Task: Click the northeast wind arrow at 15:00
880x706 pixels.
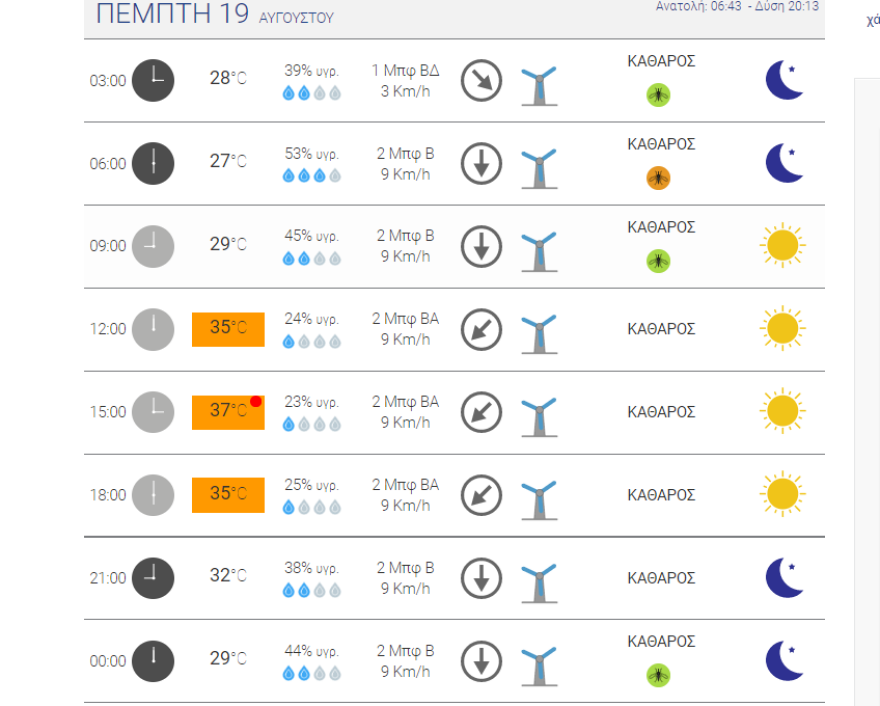Action: coord(481,411)
